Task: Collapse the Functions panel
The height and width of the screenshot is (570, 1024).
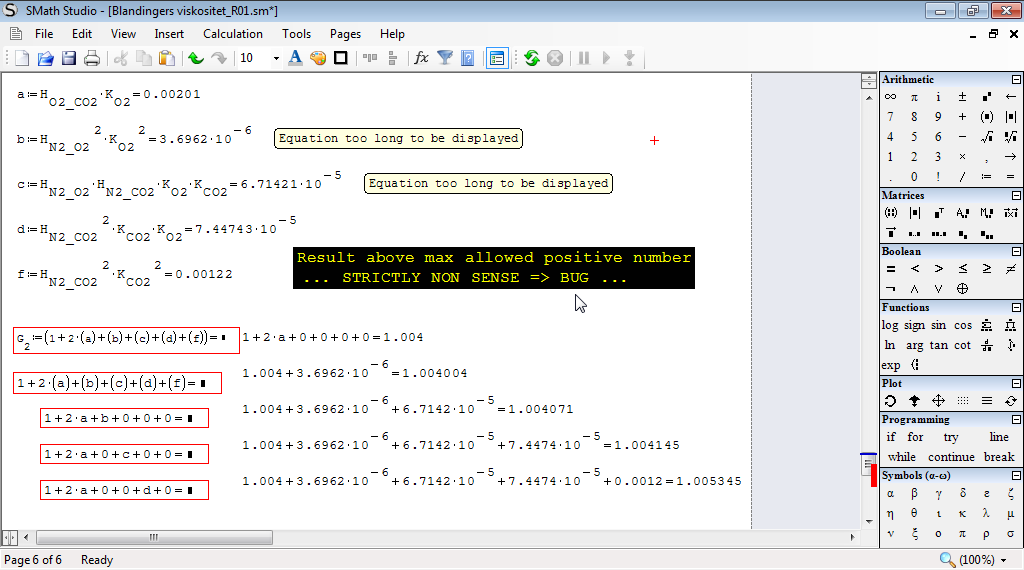Action: pos(1016,308)
